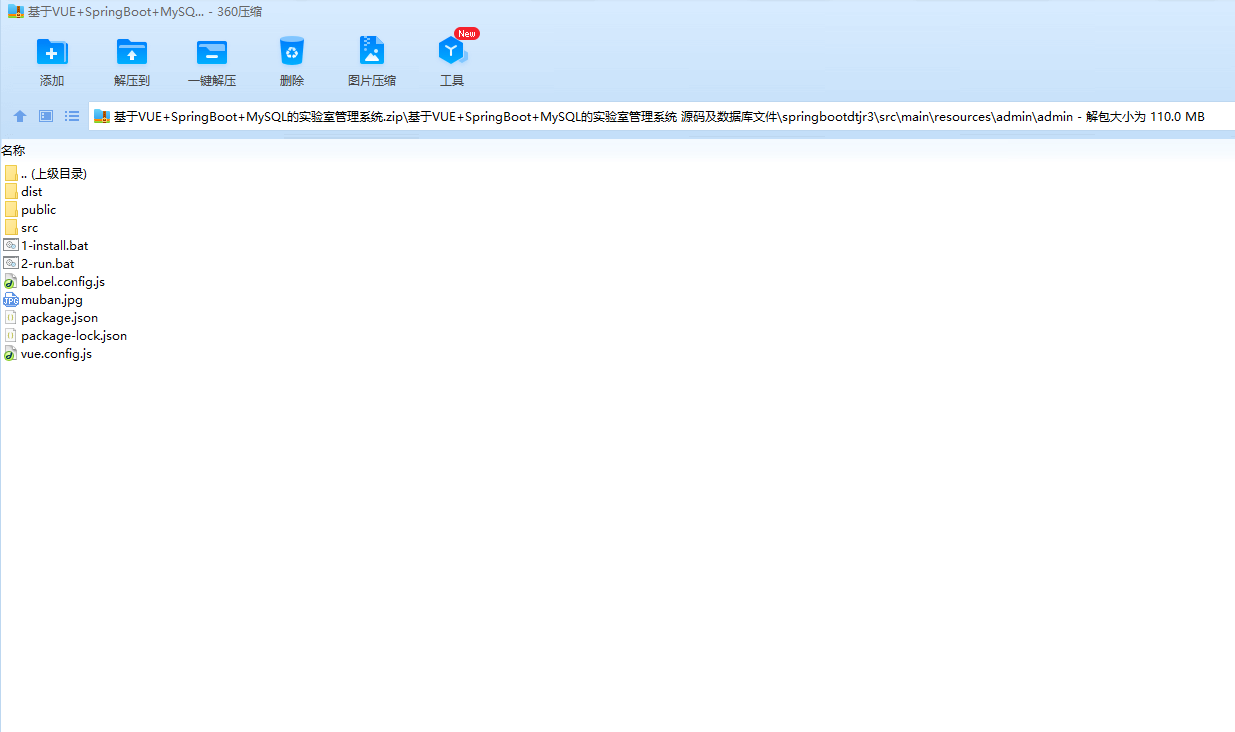Viewport: 1235px width, 732px height.
Task: Click the 解压到 label text
Action: pyautogui.click(x=132, y=81)
